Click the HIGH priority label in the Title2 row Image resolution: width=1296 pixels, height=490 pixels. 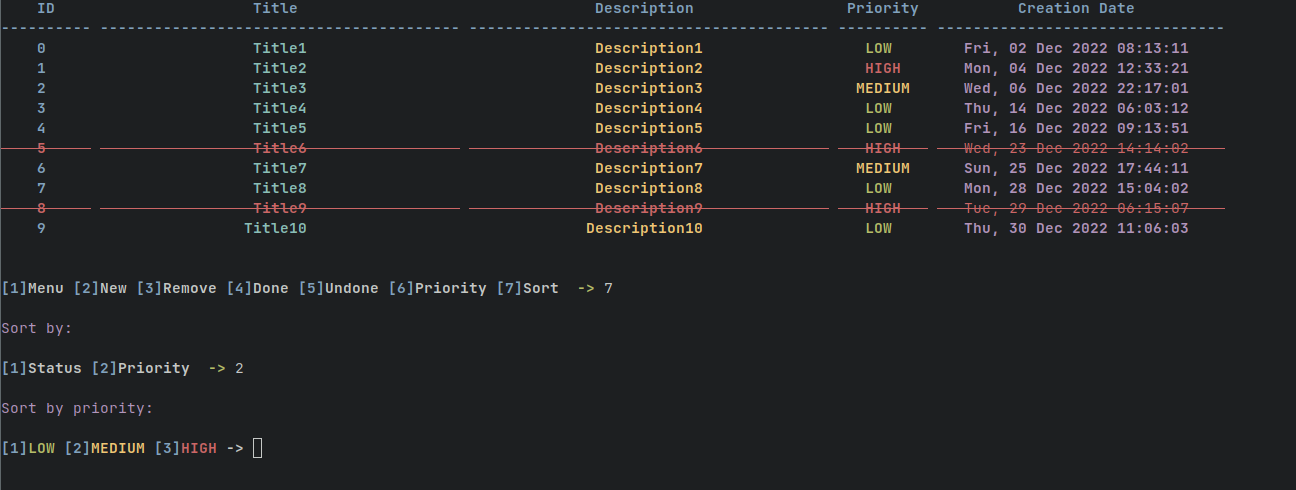tap(882, 68)
